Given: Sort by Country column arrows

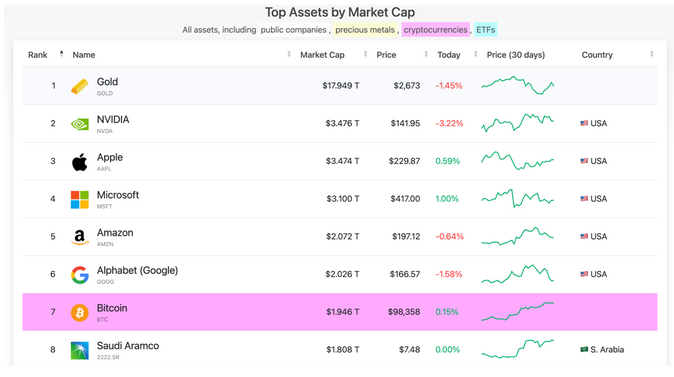Looking at the screenshot, I should pyautogui.click(x=652, y=54).
